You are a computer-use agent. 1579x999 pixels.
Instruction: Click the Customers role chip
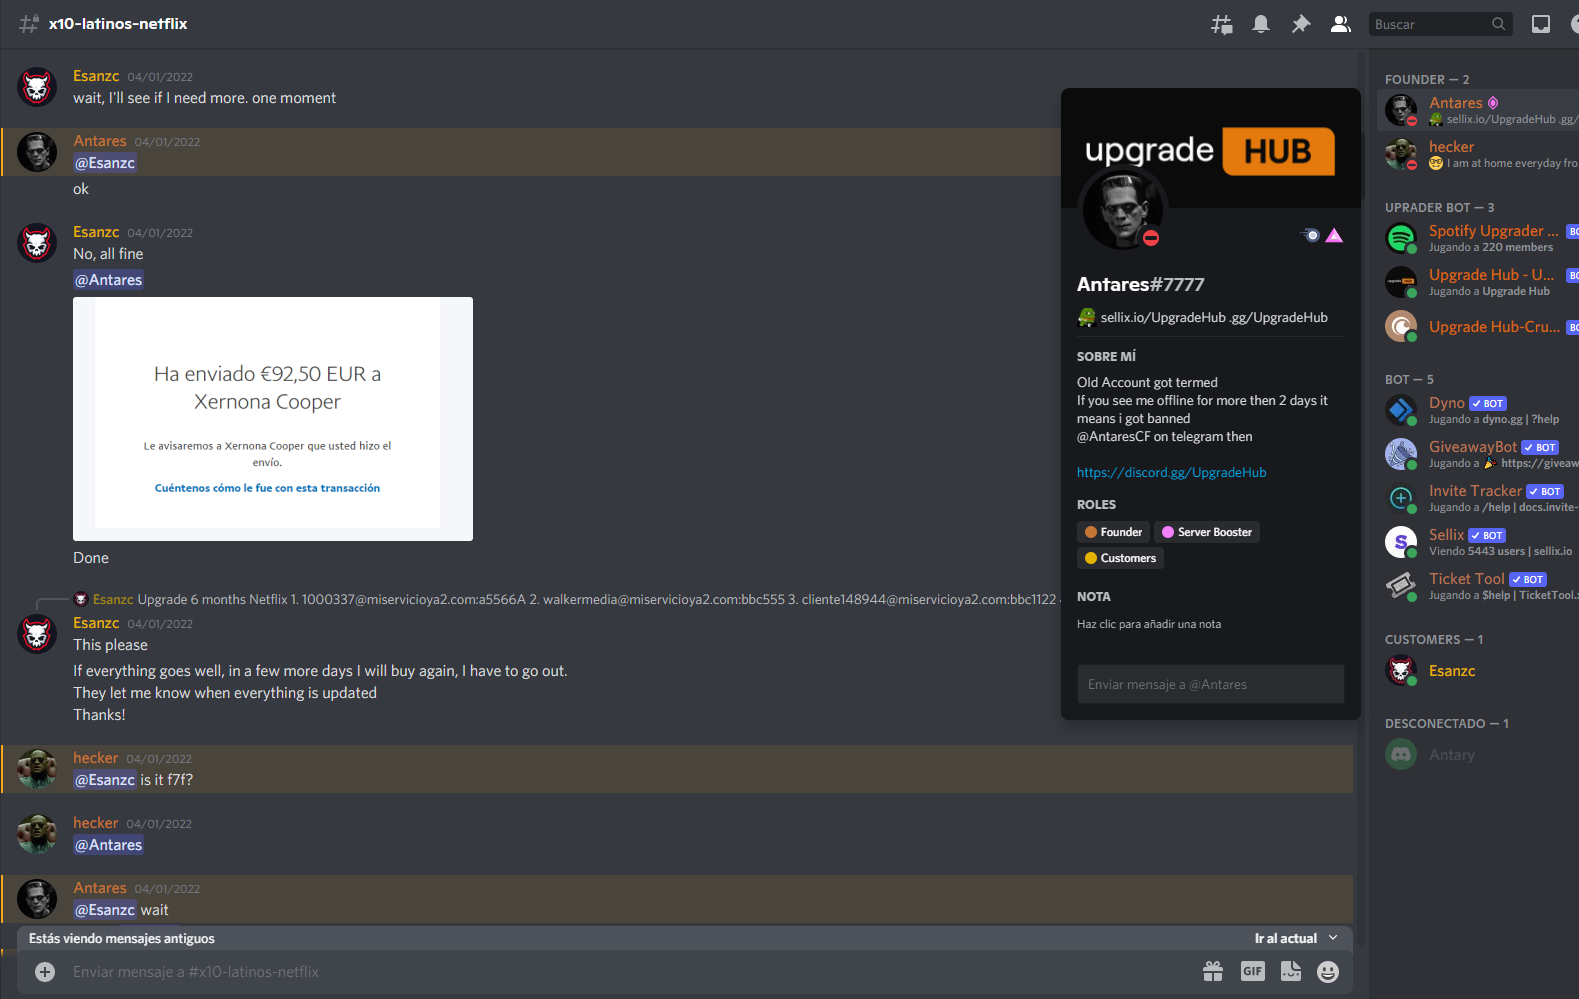[1120, 558]
